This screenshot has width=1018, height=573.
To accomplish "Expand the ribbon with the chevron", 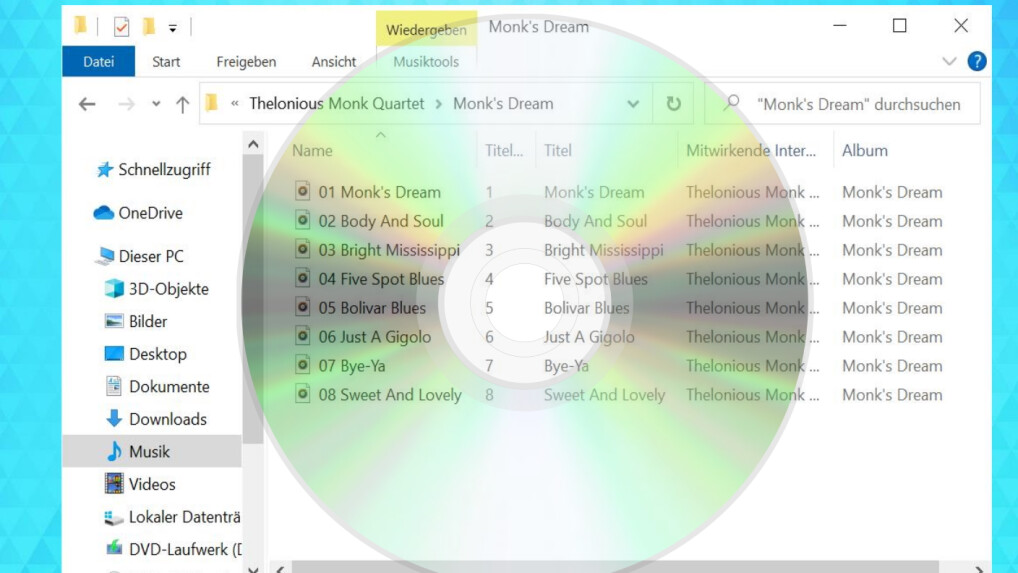I will point(949,62).
